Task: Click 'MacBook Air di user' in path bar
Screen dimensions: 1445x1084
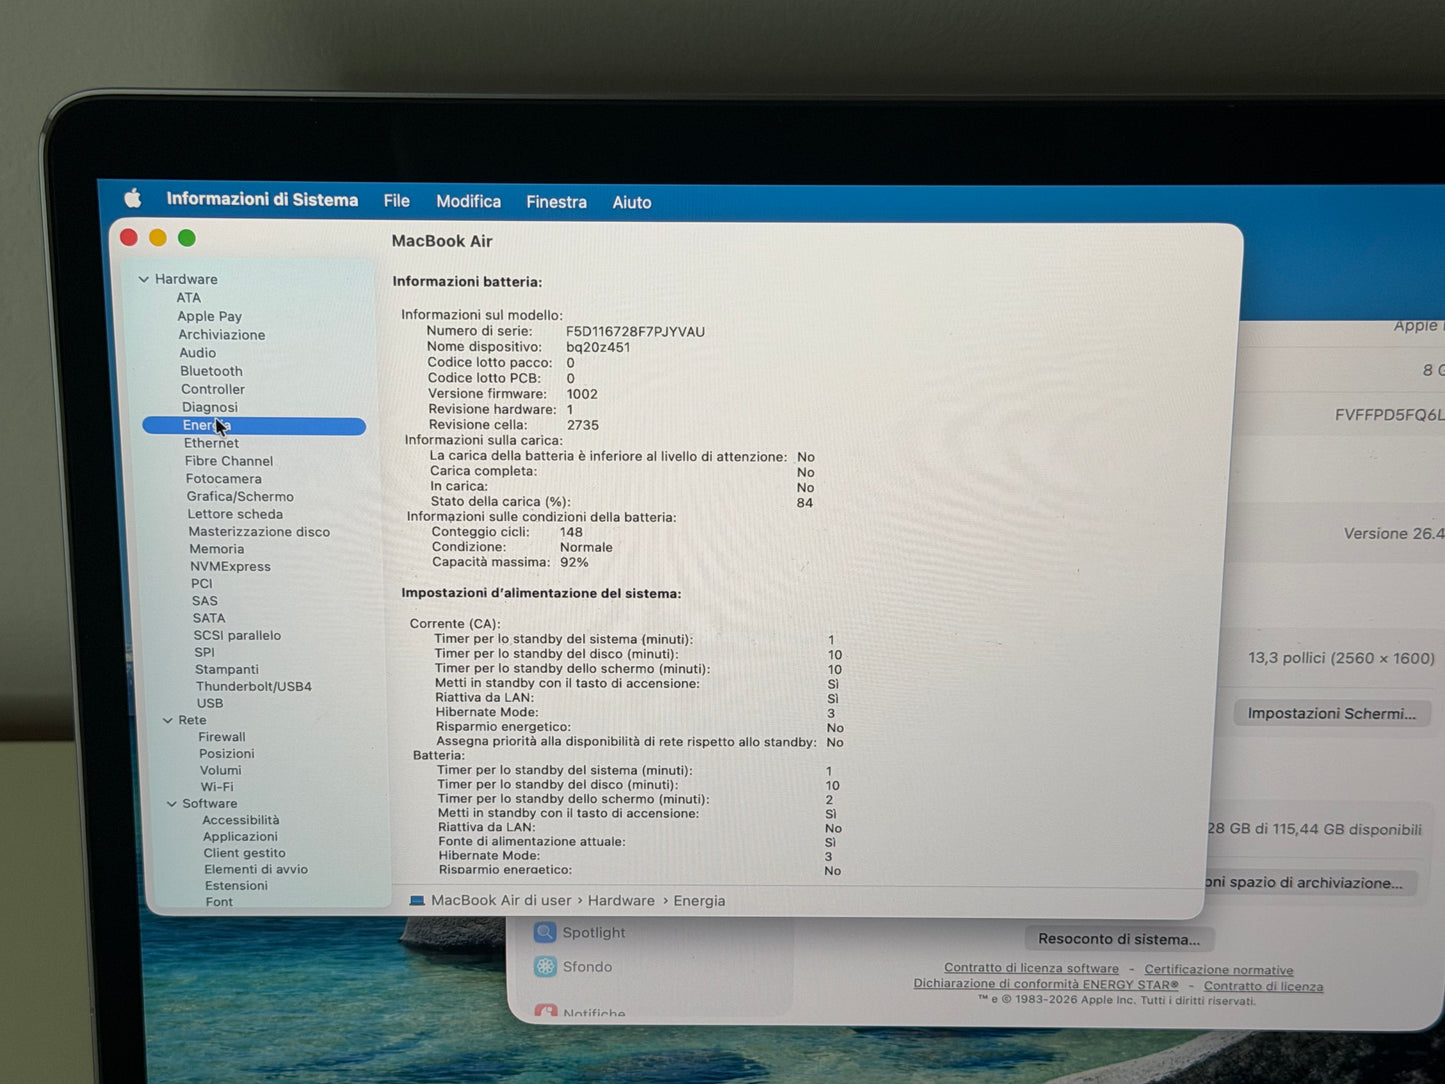Action: 501,900
